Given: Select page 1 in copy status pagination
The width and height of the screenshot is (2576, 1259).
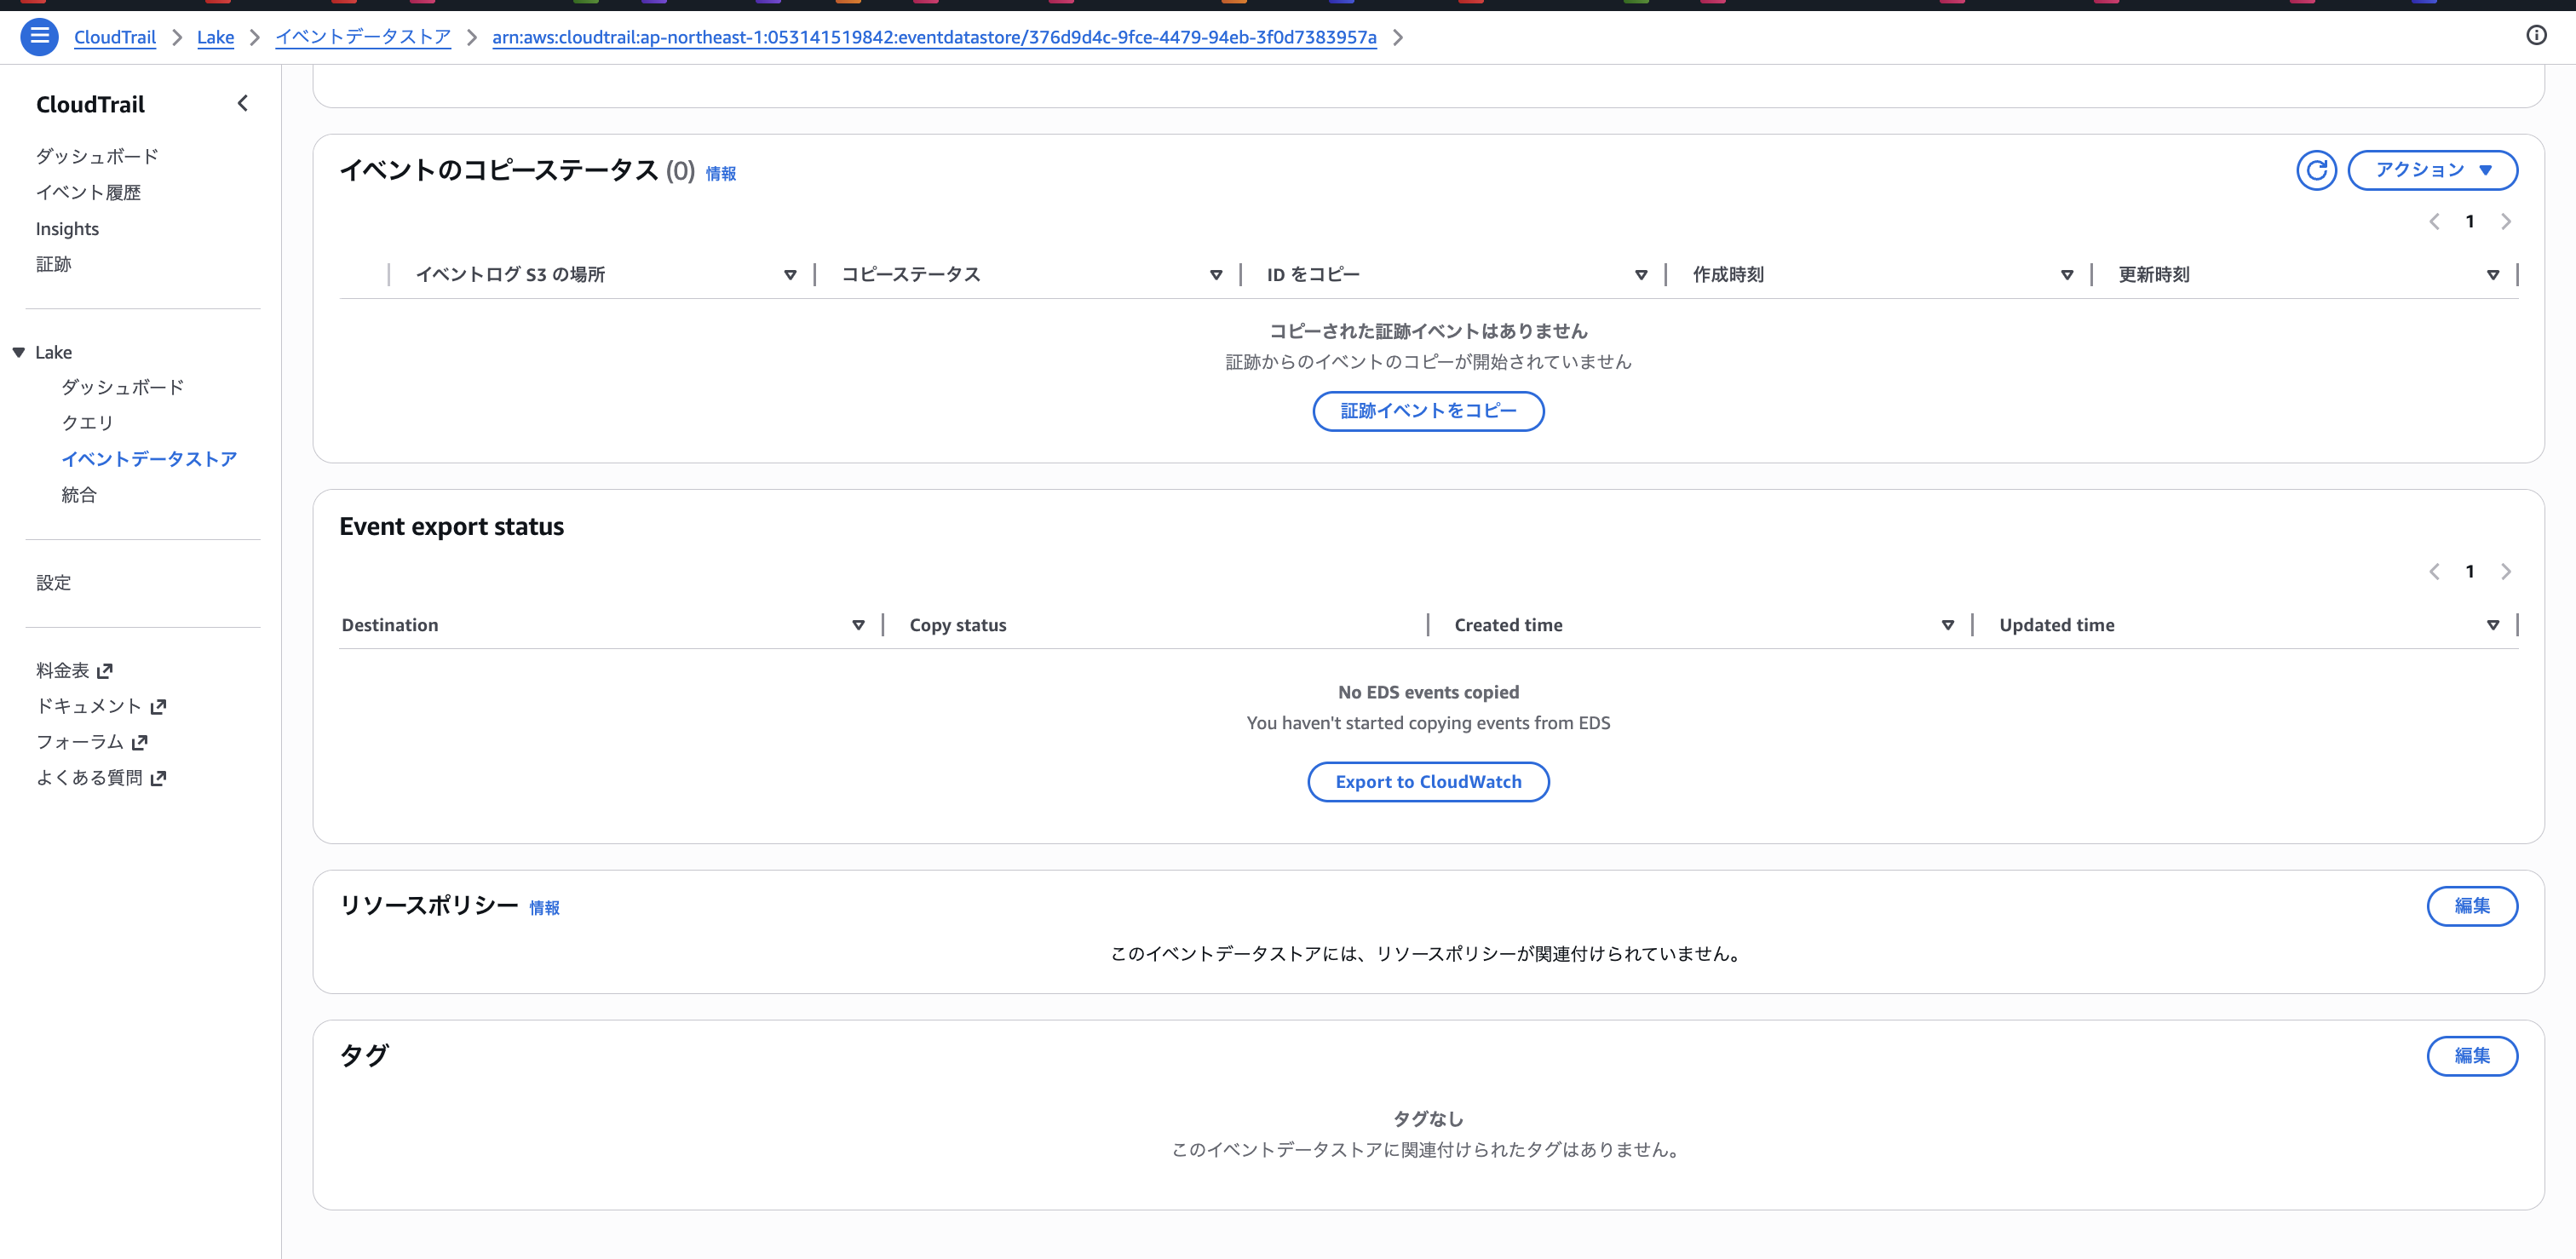Looking at the screenshot, I should (2470, 222).
